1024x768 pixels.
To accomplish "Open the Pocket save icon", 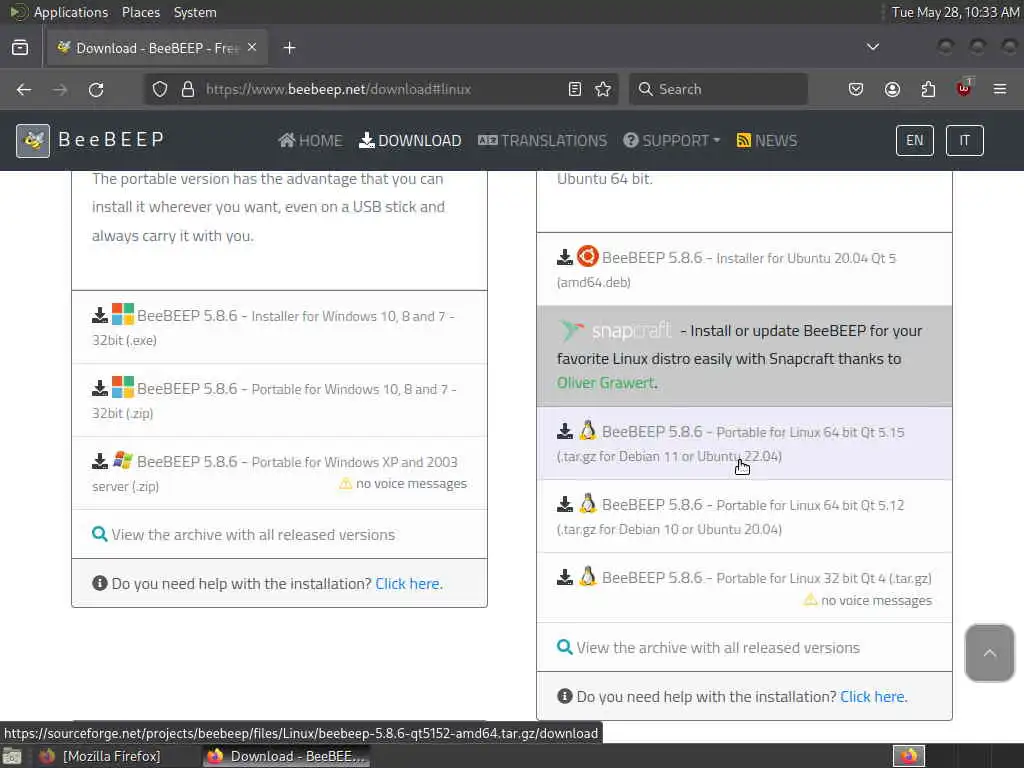I will point(856,89).
